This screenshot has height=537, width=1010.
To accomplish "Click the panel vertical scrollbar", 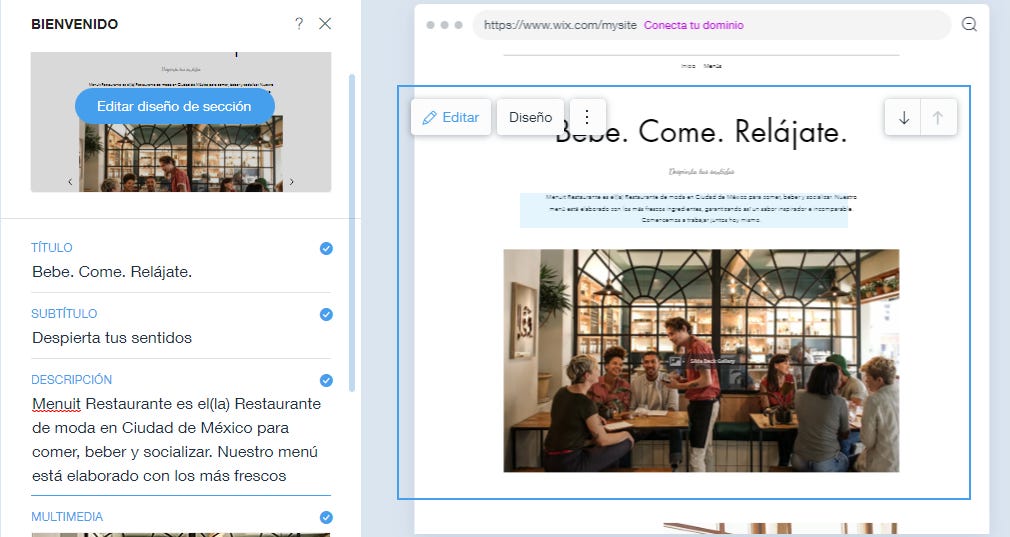I will (352, 232).
